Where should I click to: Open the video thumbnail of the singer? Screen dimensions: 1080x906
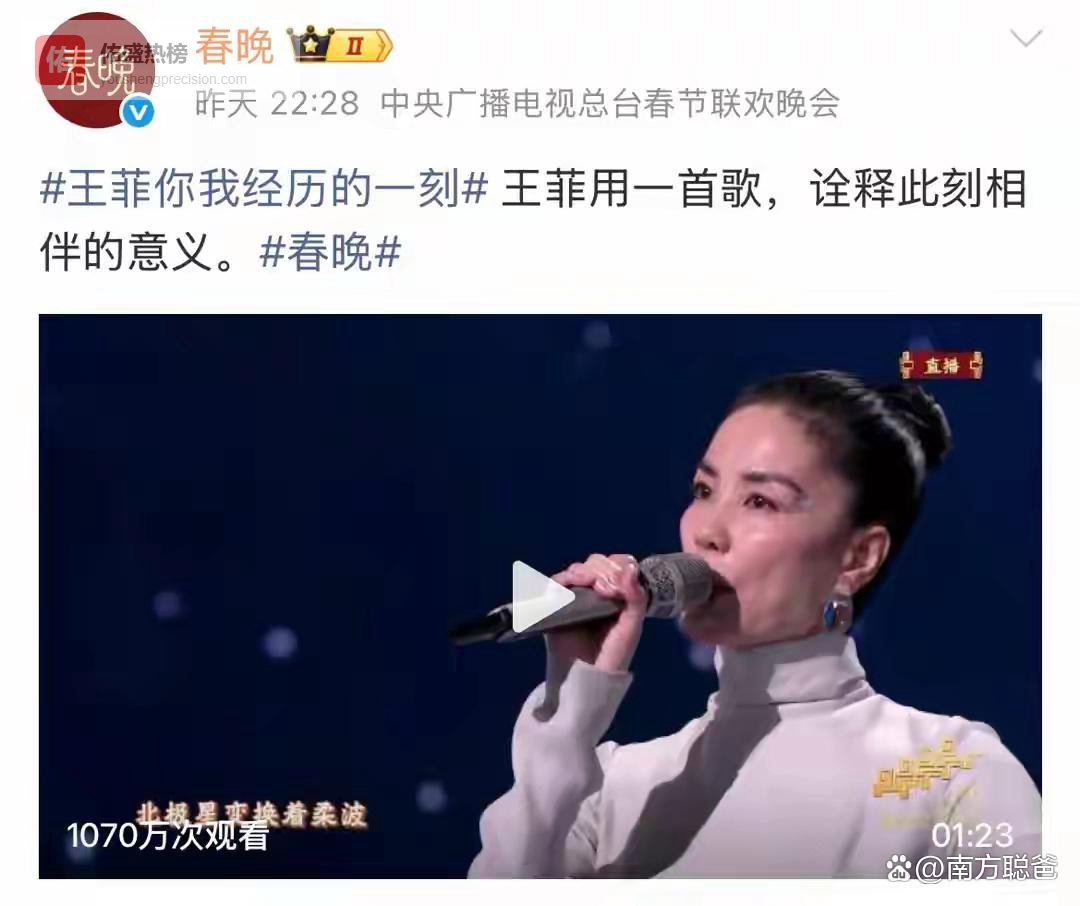[x=540, y=596]
